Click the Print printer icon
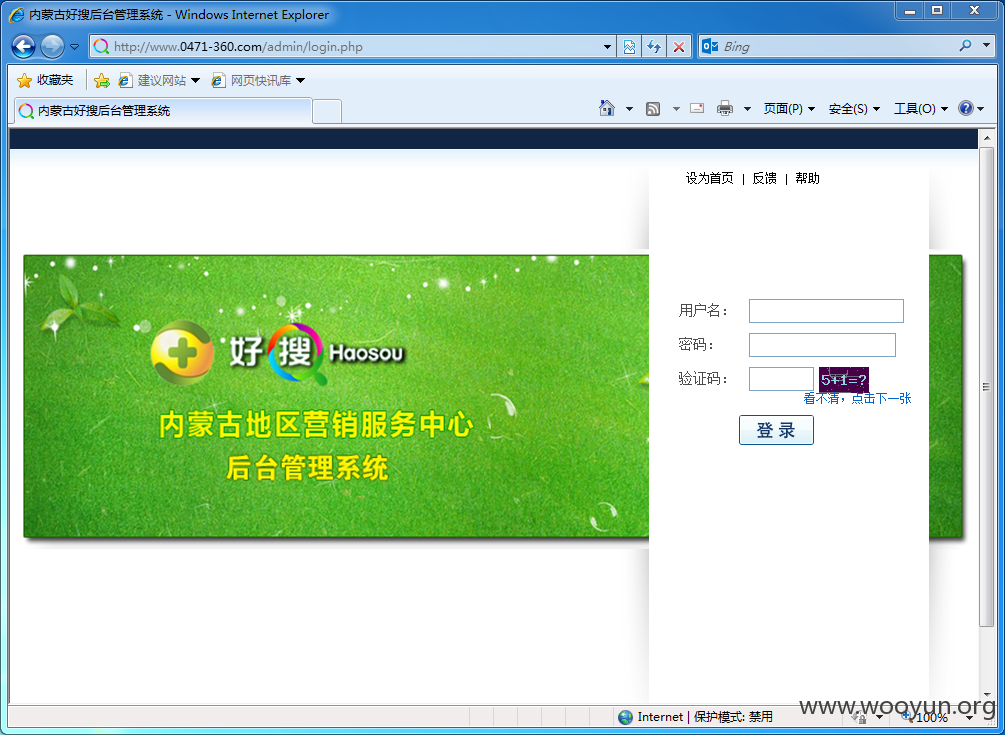The image size is (1005, 735). 724,108
